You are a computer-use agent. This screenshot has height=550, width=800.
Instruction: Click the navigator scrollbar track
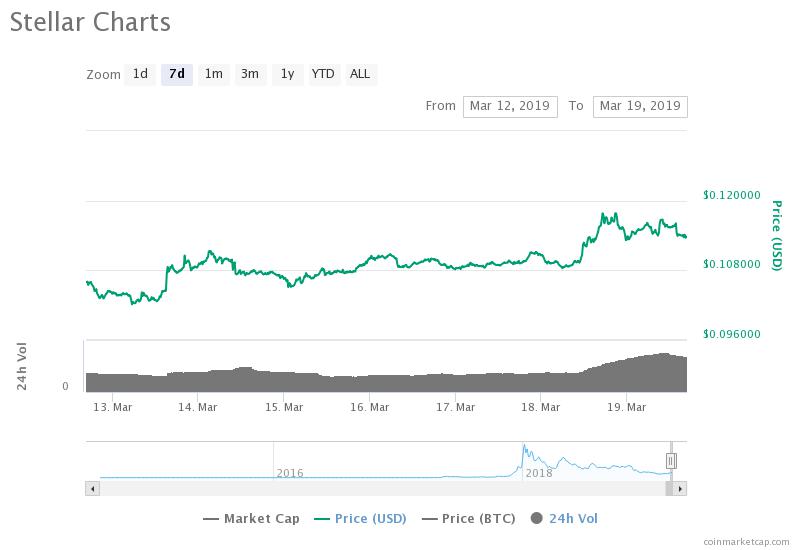(382, 489)
